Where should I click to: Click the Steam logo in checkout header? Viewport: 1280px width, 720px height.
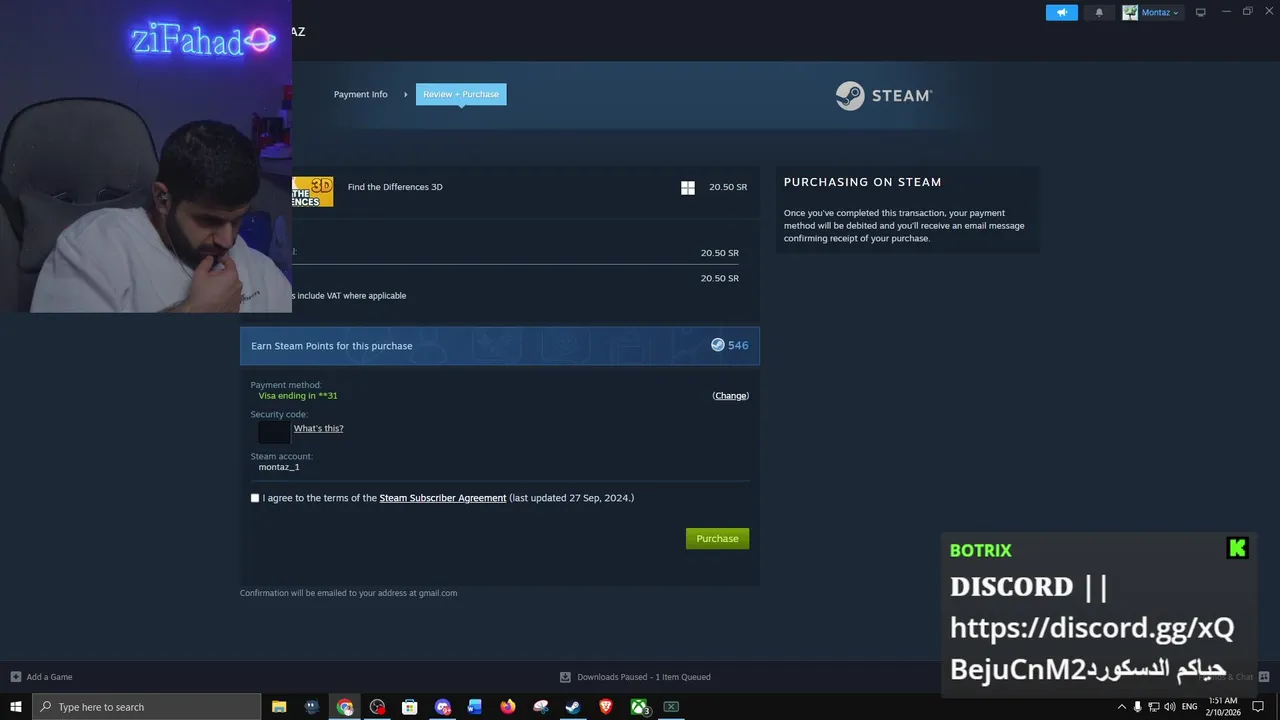pyautogui.click(x=884, y=95)
